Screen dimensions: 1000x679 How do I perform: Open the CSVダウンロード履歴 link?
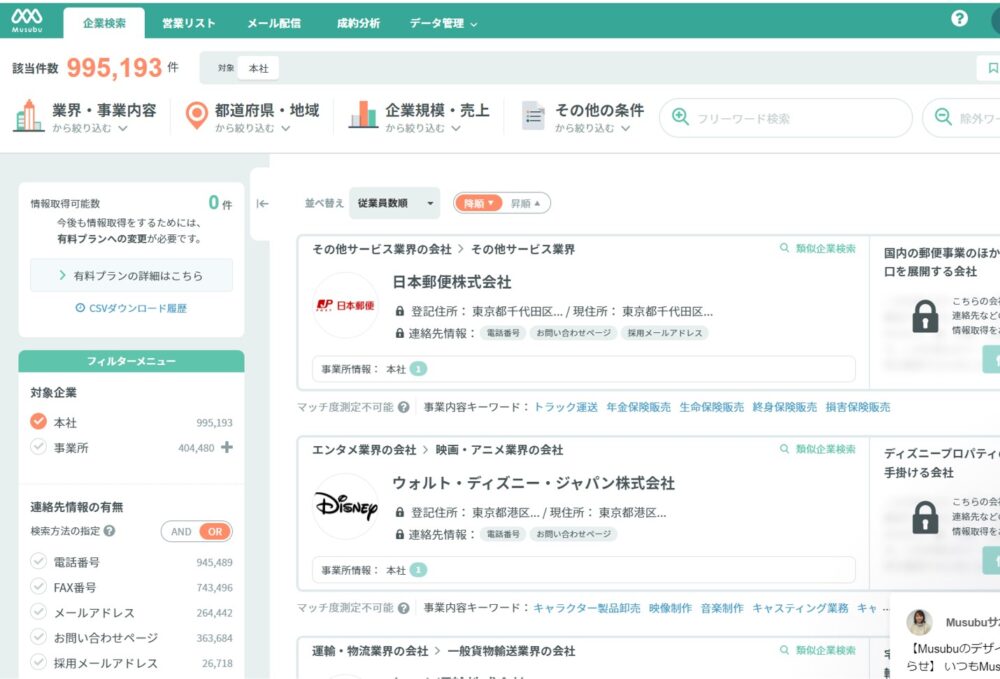click(x=131, y=308)
